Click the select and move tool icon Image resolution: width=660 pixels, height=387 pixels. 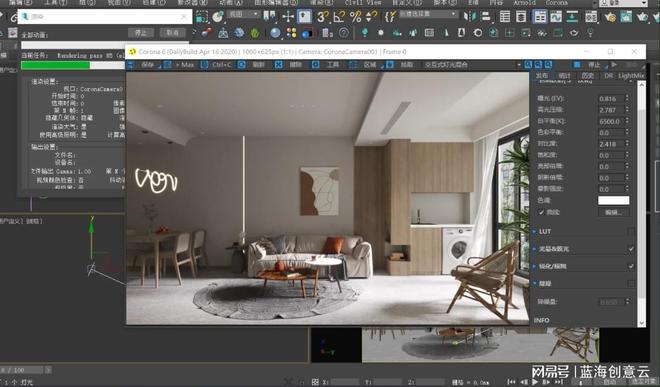tap(288, 16)
